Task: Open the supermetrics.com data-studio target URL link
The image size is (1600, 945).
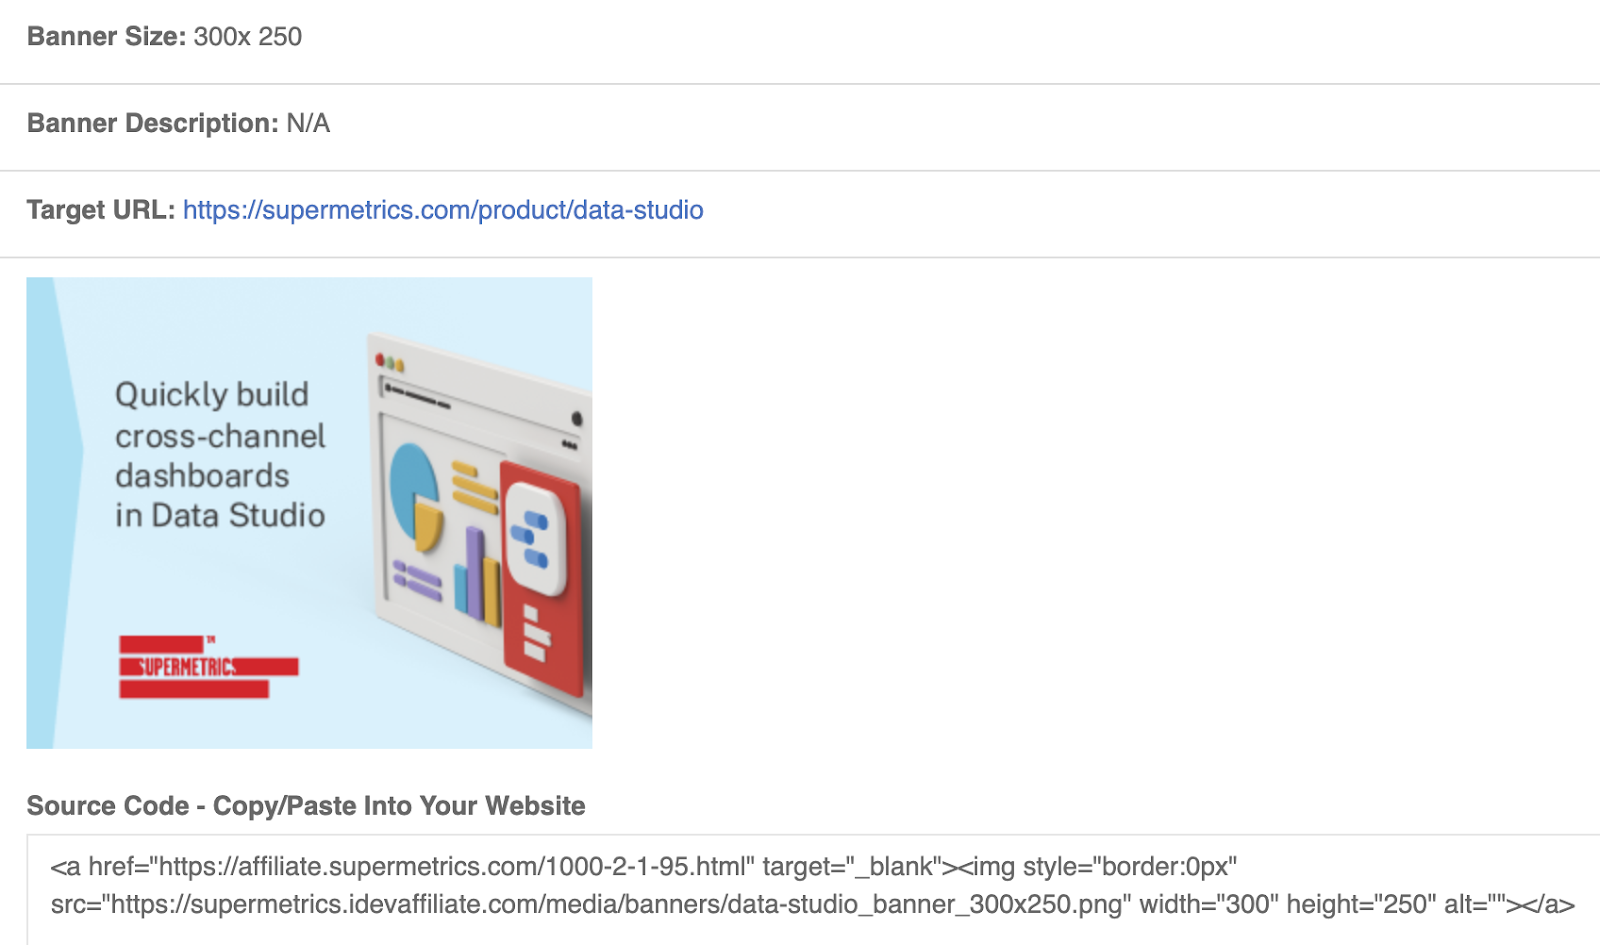Action: point(443,210)
